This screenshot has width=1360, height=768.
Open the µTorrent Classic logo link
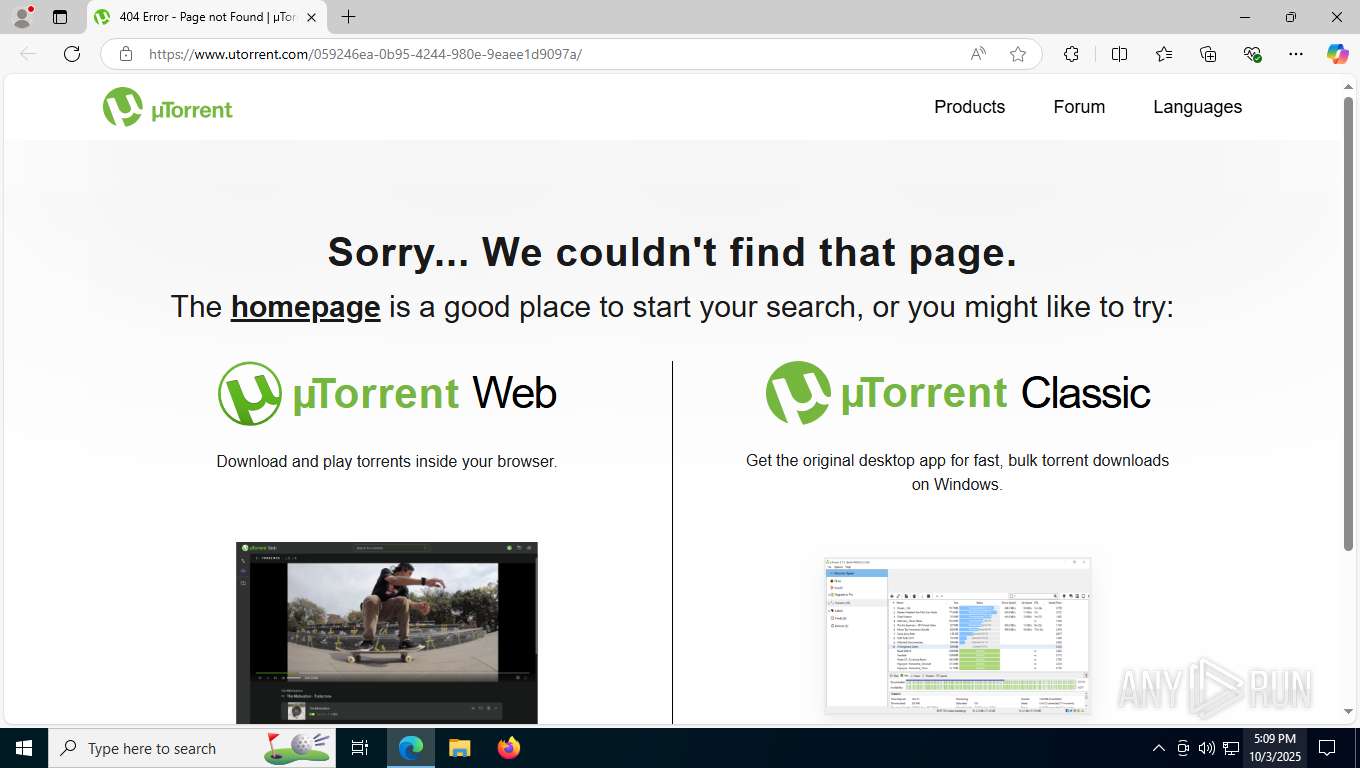958,393
